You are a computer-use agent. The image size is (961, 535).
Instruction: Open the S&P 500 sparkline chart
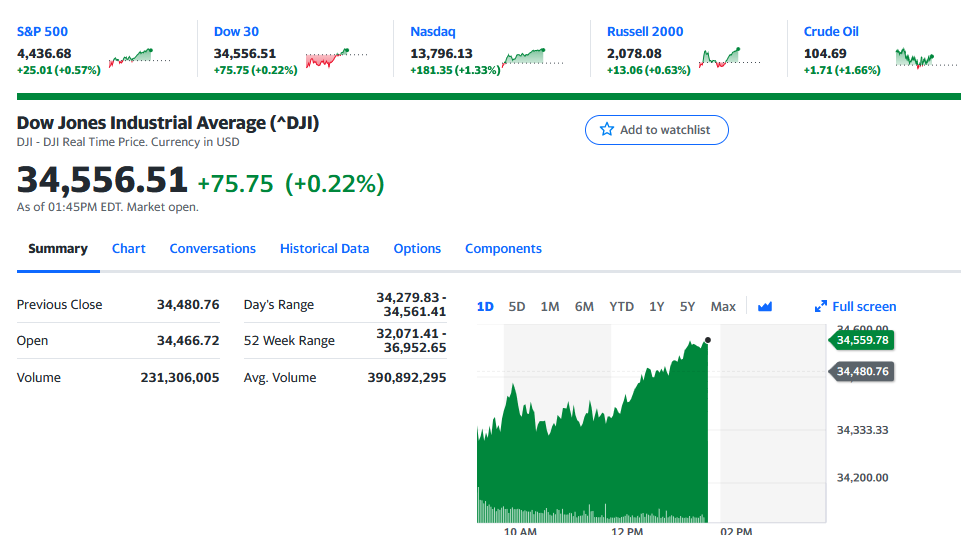(x=140, y=58)
